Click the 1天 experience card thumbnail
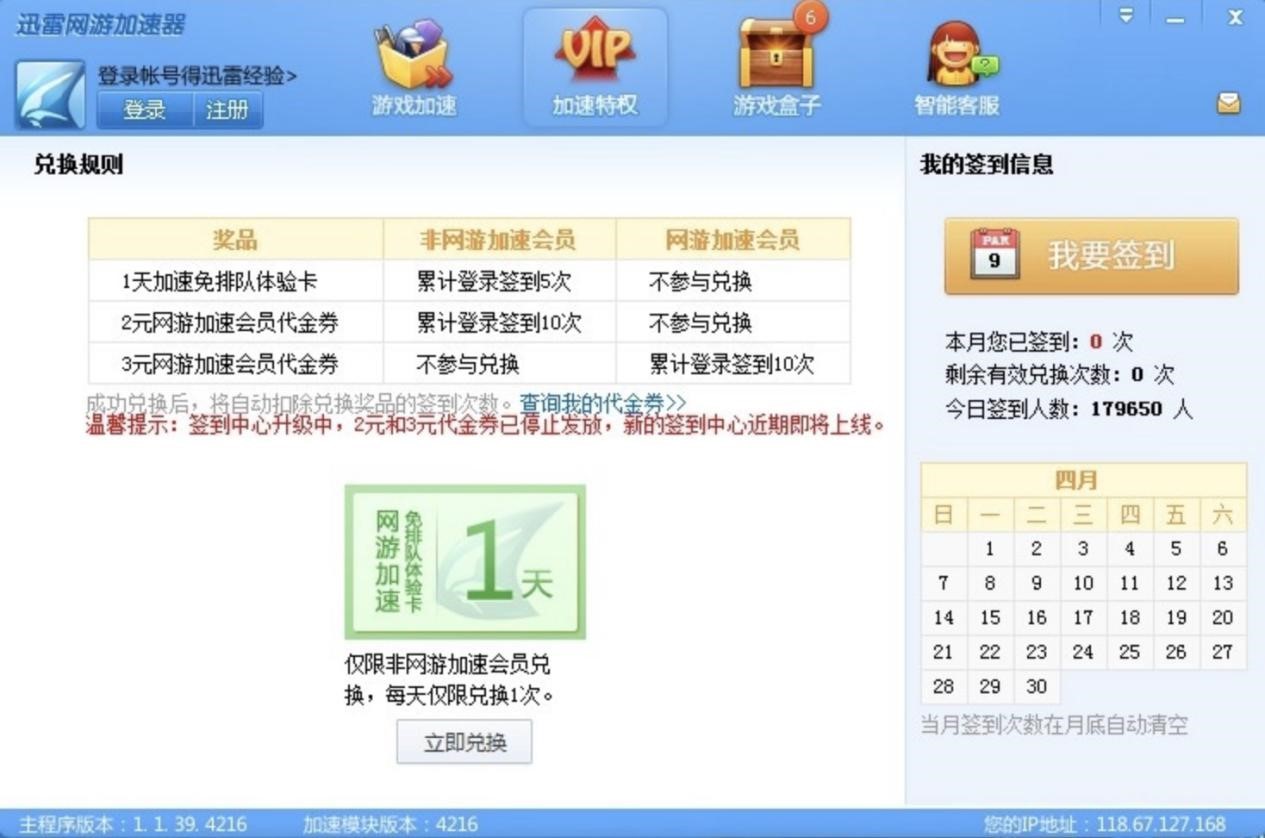 pos(465,562)
